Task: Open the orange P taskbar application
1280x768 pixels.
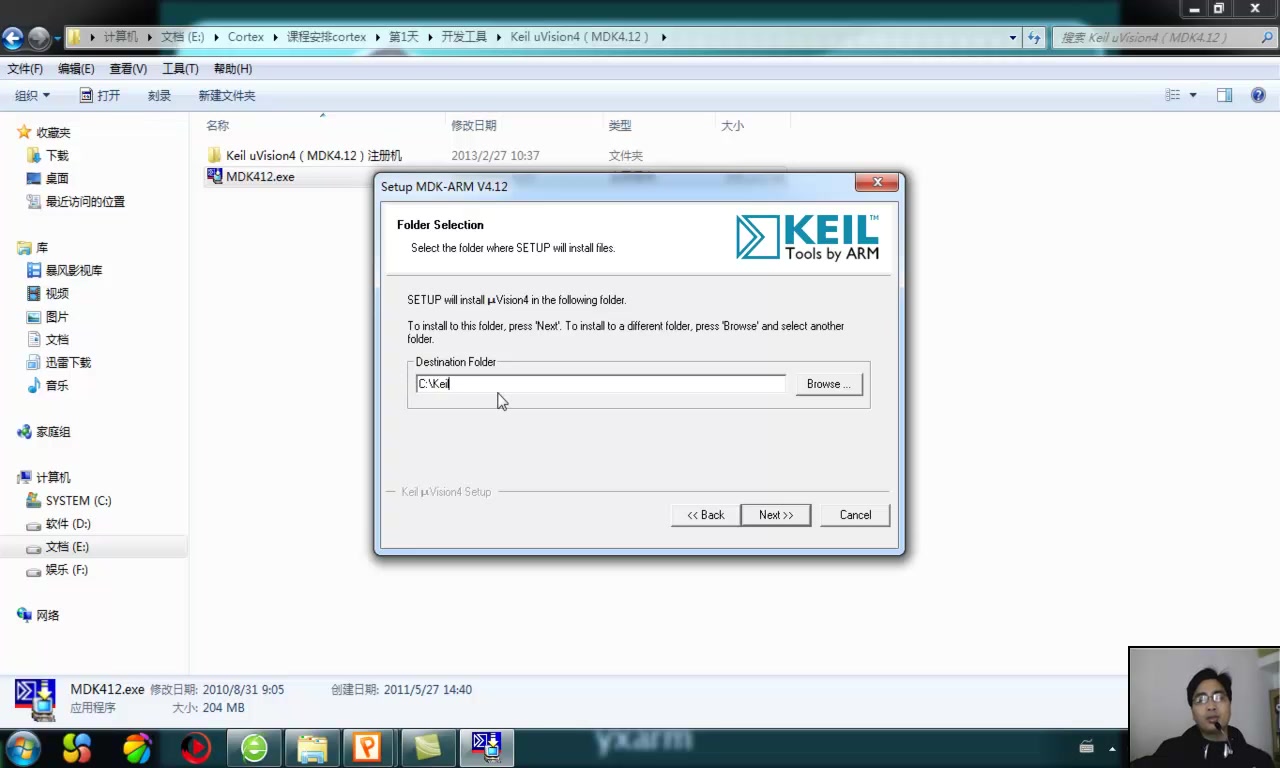Action: click(367, 748)
